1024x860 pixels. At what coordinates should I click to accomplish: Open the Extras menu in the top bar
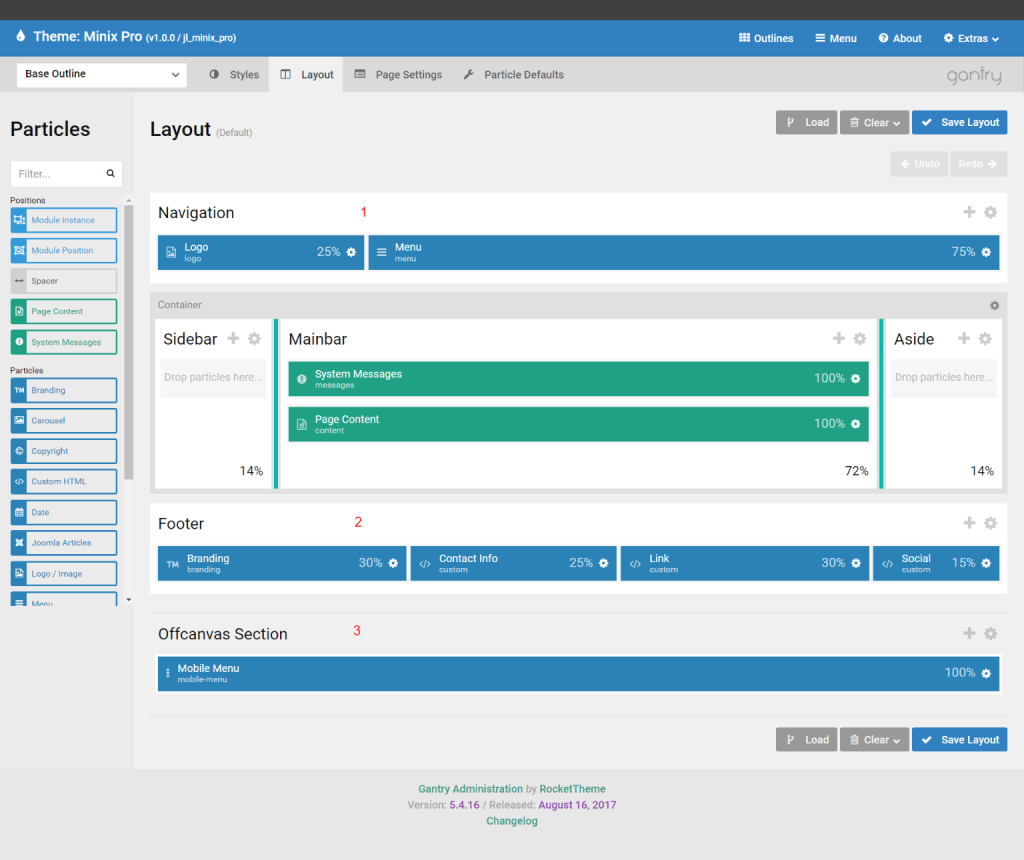(970, 38)
